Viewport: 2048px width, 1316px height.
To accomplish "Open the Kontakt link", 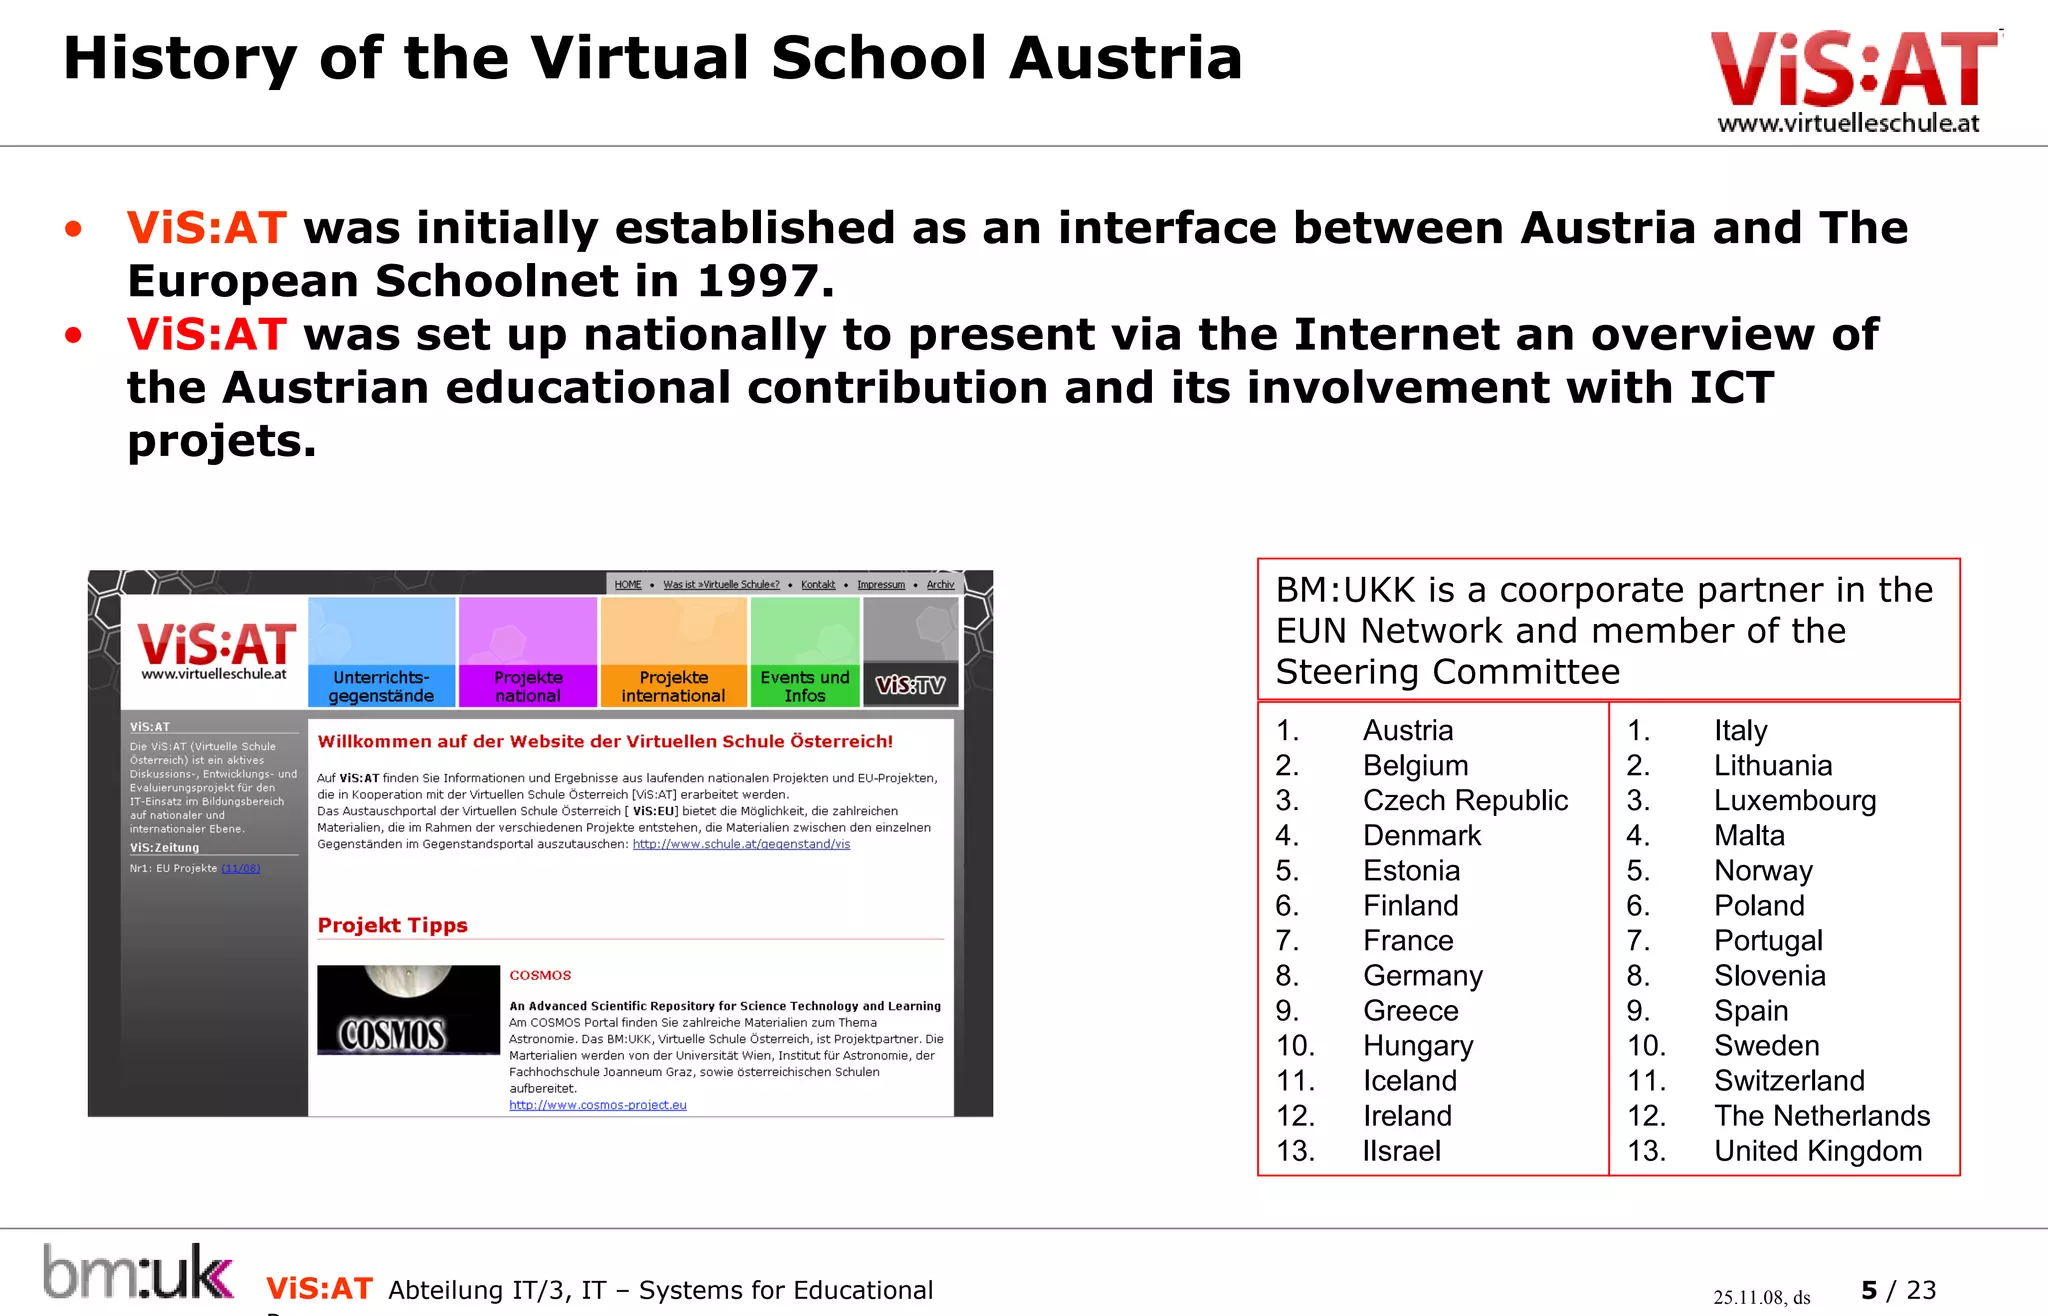I will tap(818, 584).
